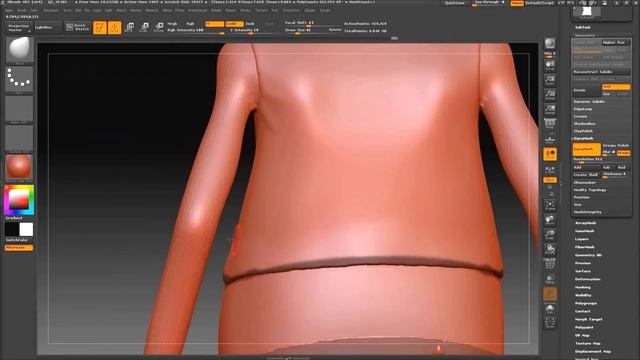Toggle the Floor grid button
The image size is (640, 360).
pyautogui.click(x=550, y=140)
